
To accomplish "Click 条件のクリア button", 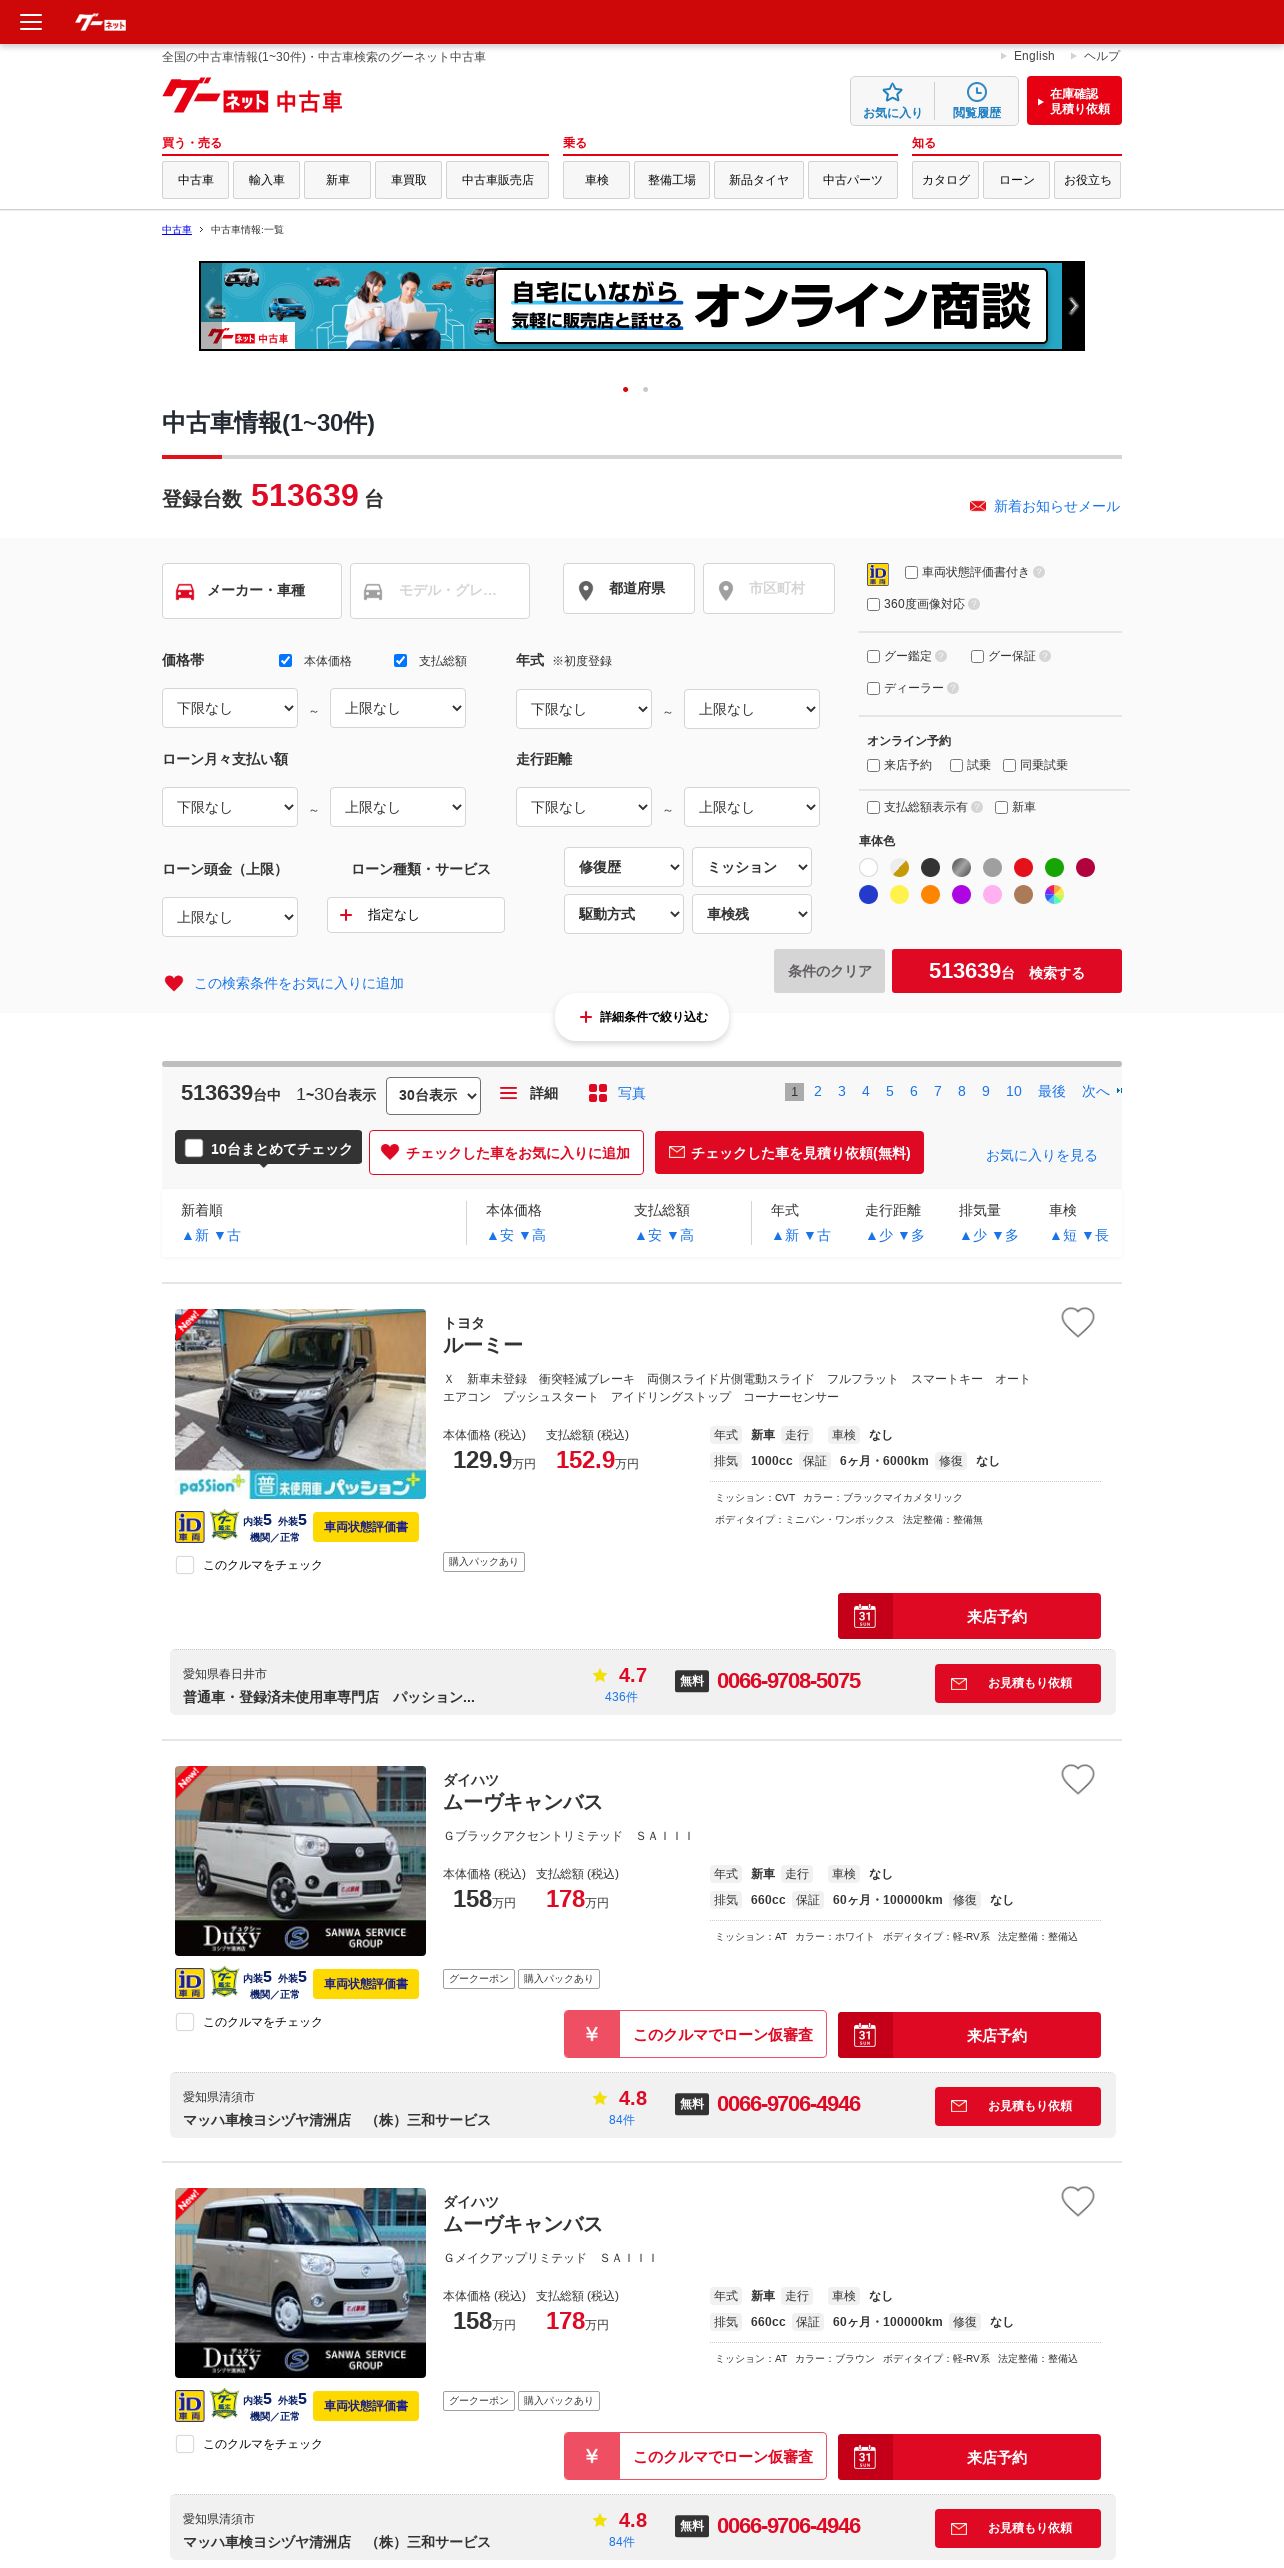I will [x=829, y=971].
